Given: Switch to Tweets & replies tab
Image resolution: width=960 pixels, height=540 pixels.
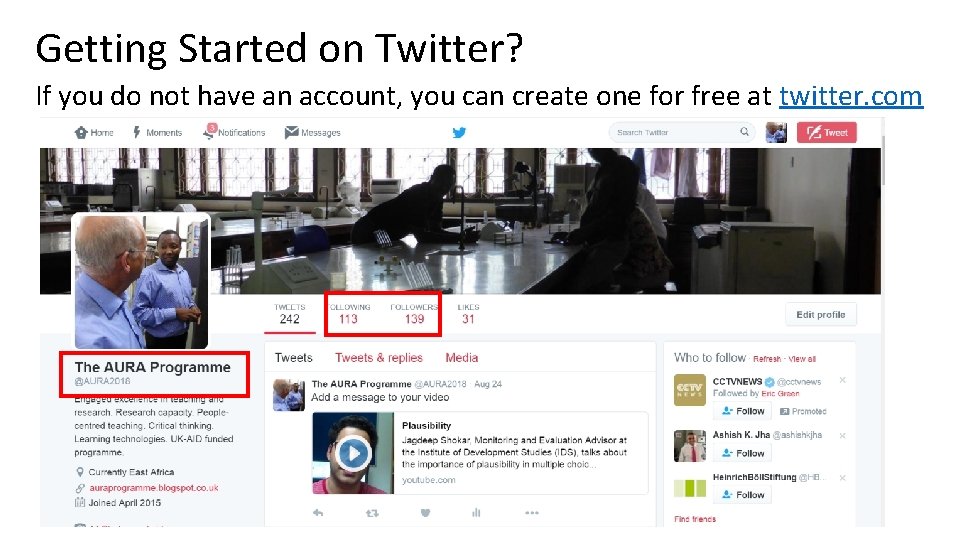Looking at the screenshot, I should click(x=379, y=358).
